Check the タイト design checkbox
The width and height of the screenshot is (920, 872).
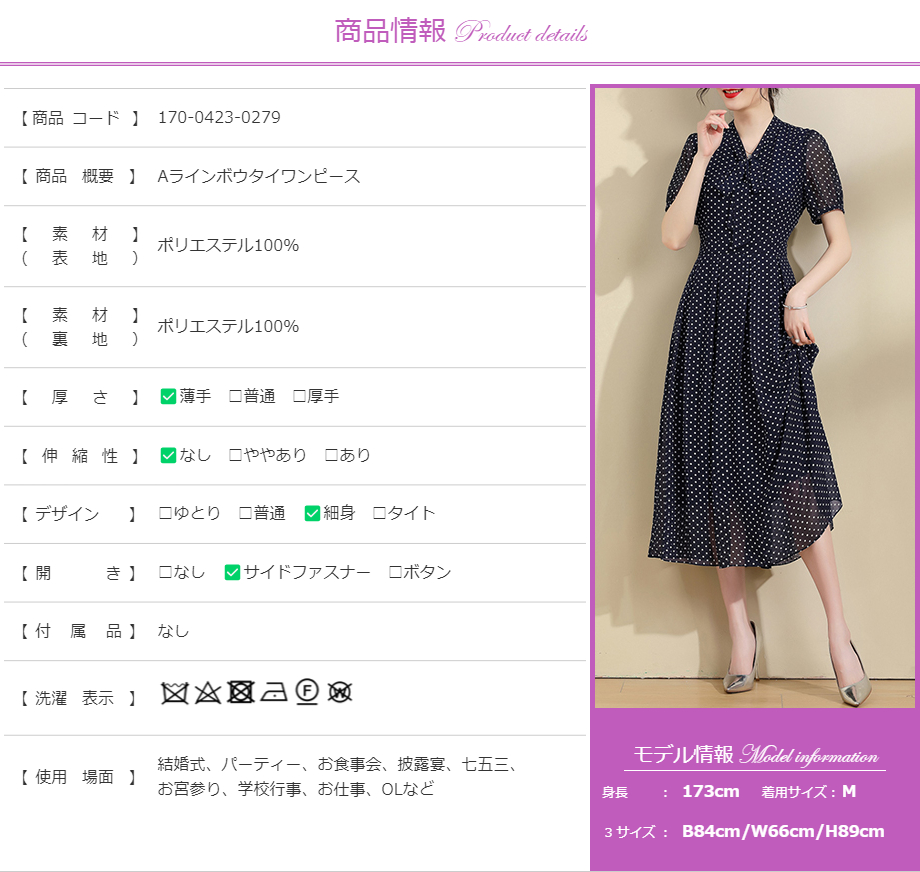tap(379, 513)
